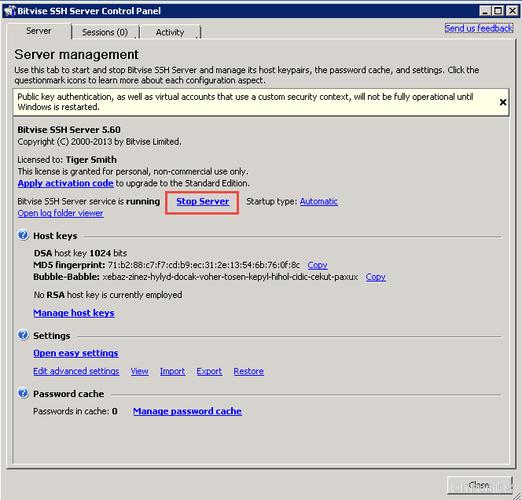Screen dimensions: 522x500
Task: Click the Stop Server link
Action: pos(202,201)
